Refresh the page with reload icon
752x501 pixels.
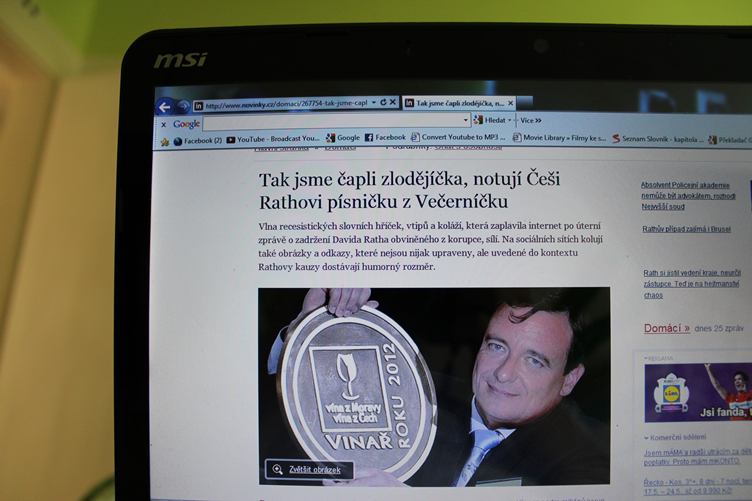point(383,102)
